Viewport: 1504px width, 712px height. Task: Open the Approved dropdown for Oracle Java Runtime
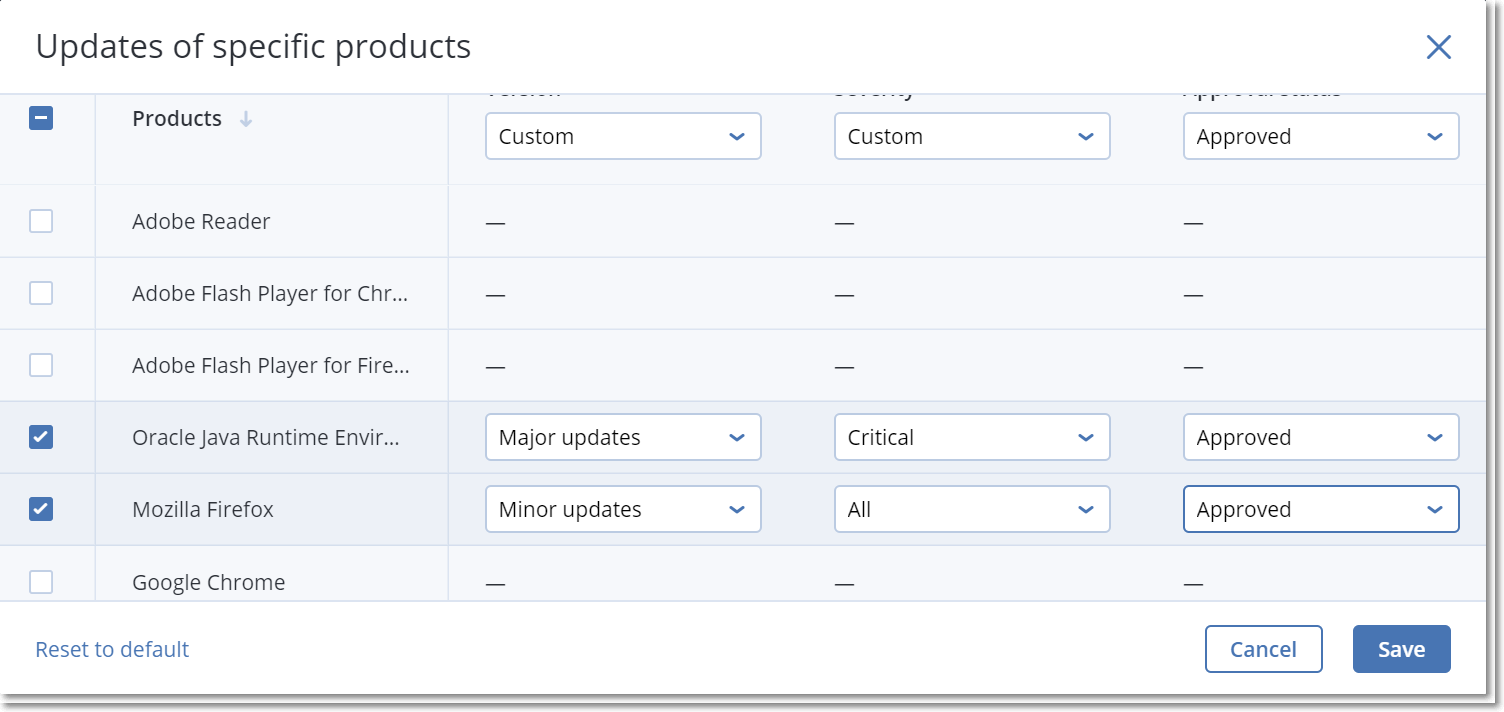click(1320, 437)
